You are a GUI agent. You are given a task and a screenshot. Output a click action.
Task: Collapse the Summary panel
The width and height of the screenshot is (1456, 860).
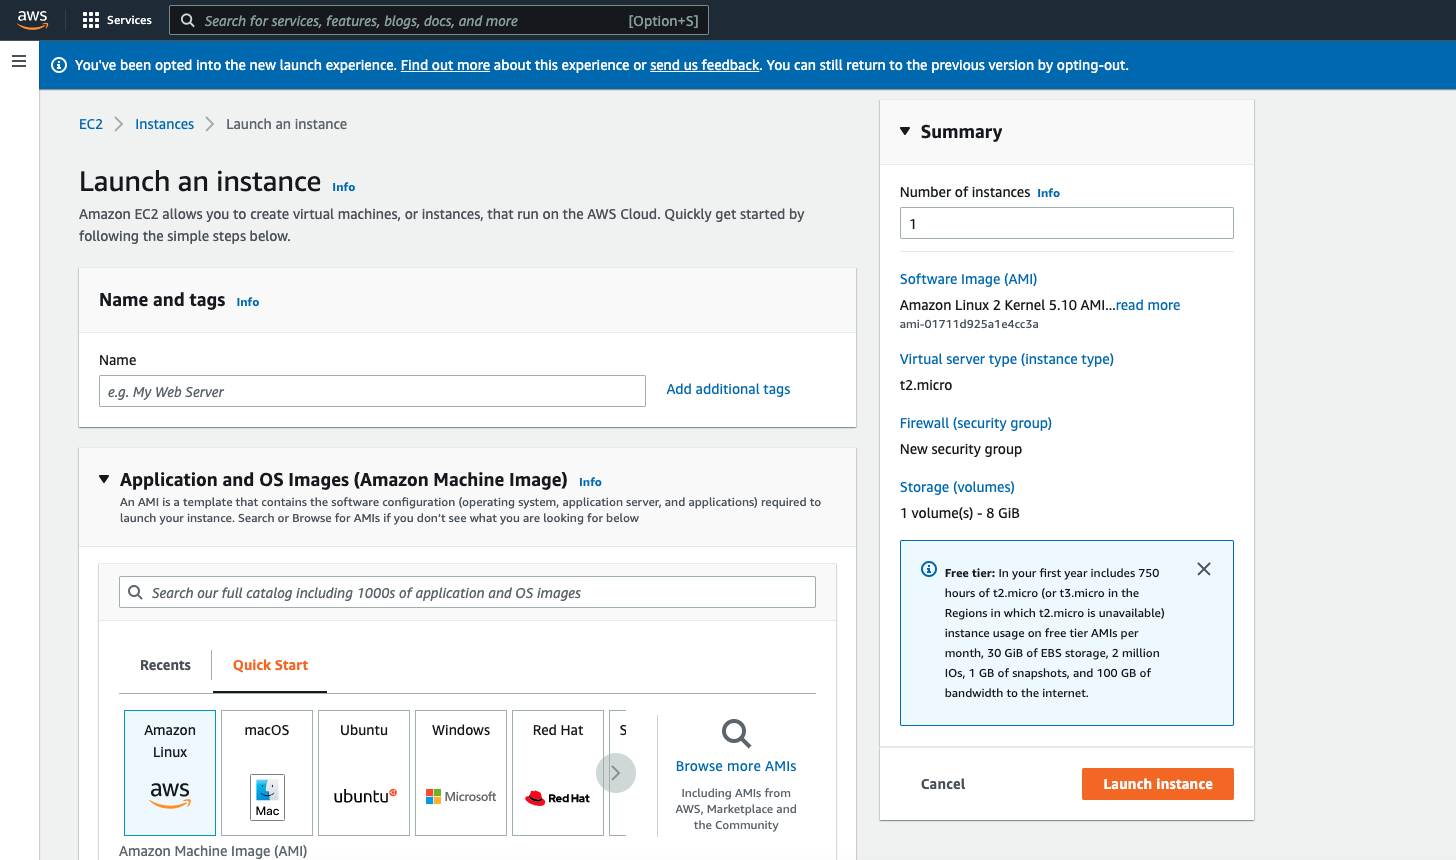(905, 131)
